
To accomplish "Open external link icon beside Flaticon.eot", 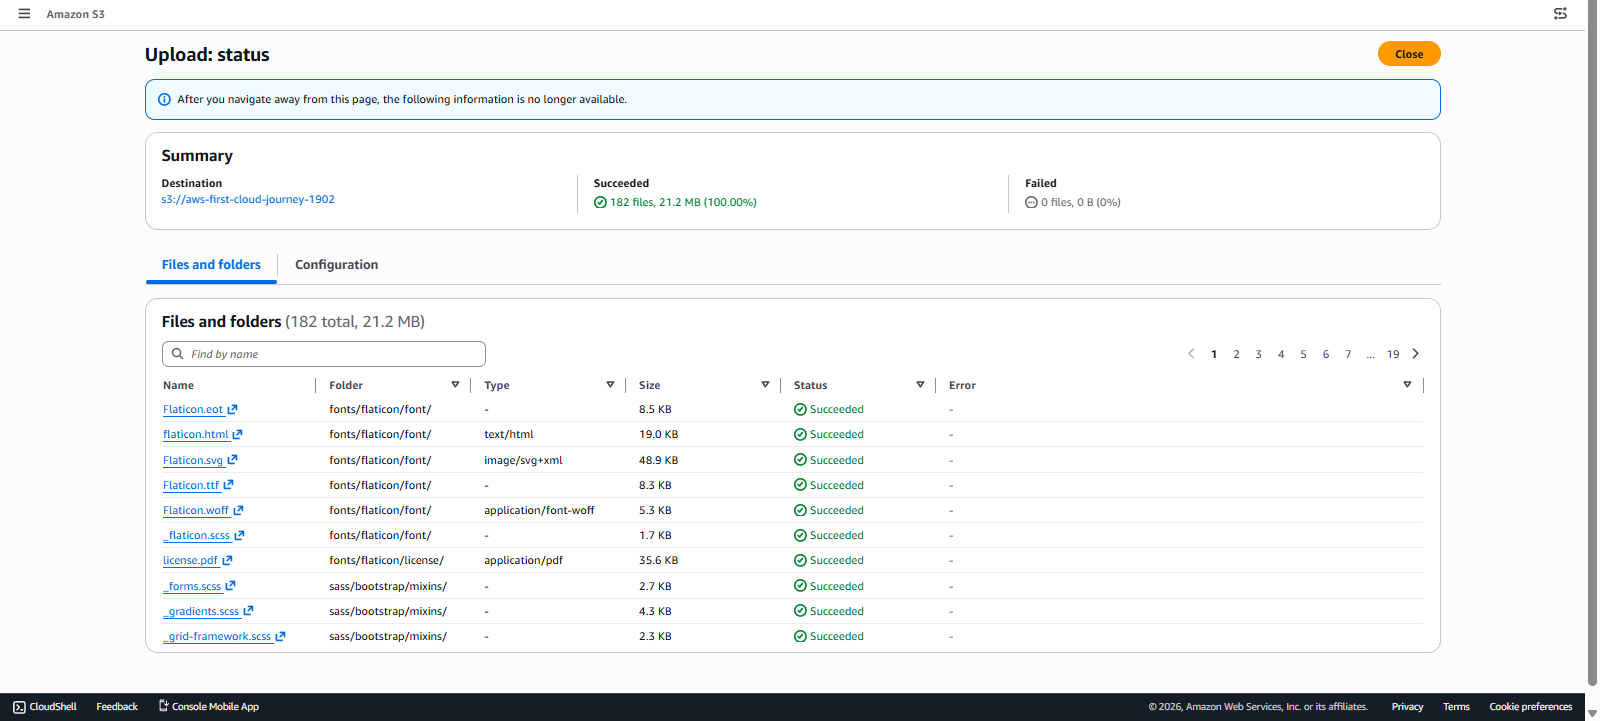I will 232,409.
